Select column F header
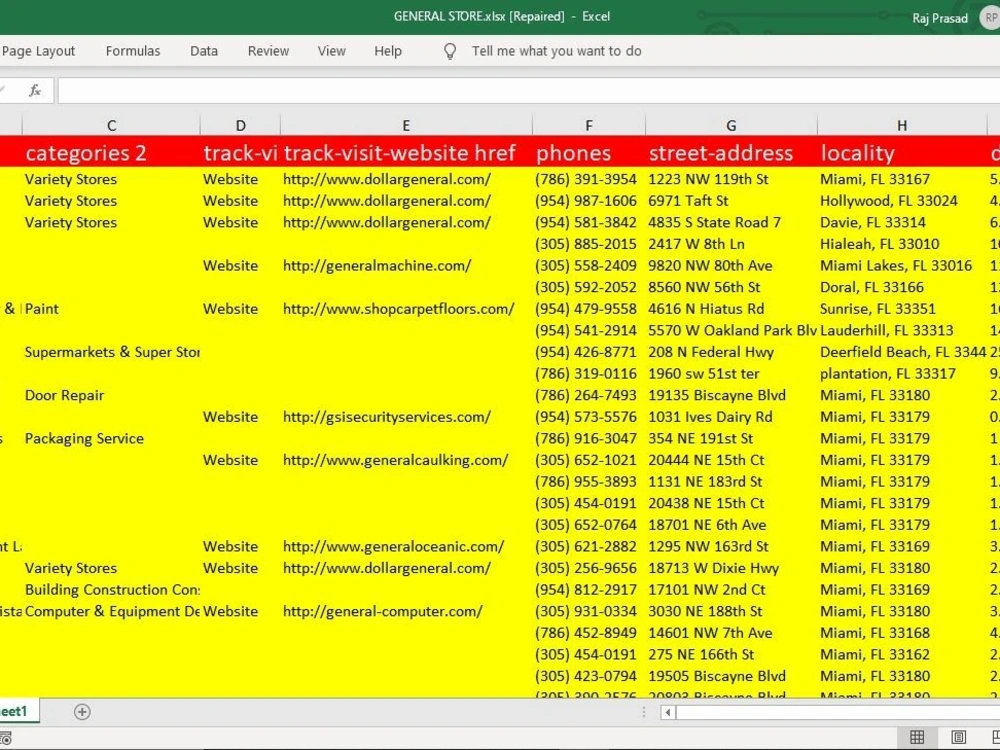The height and width of the screenshot is (750, 1000). click(589, 126)
